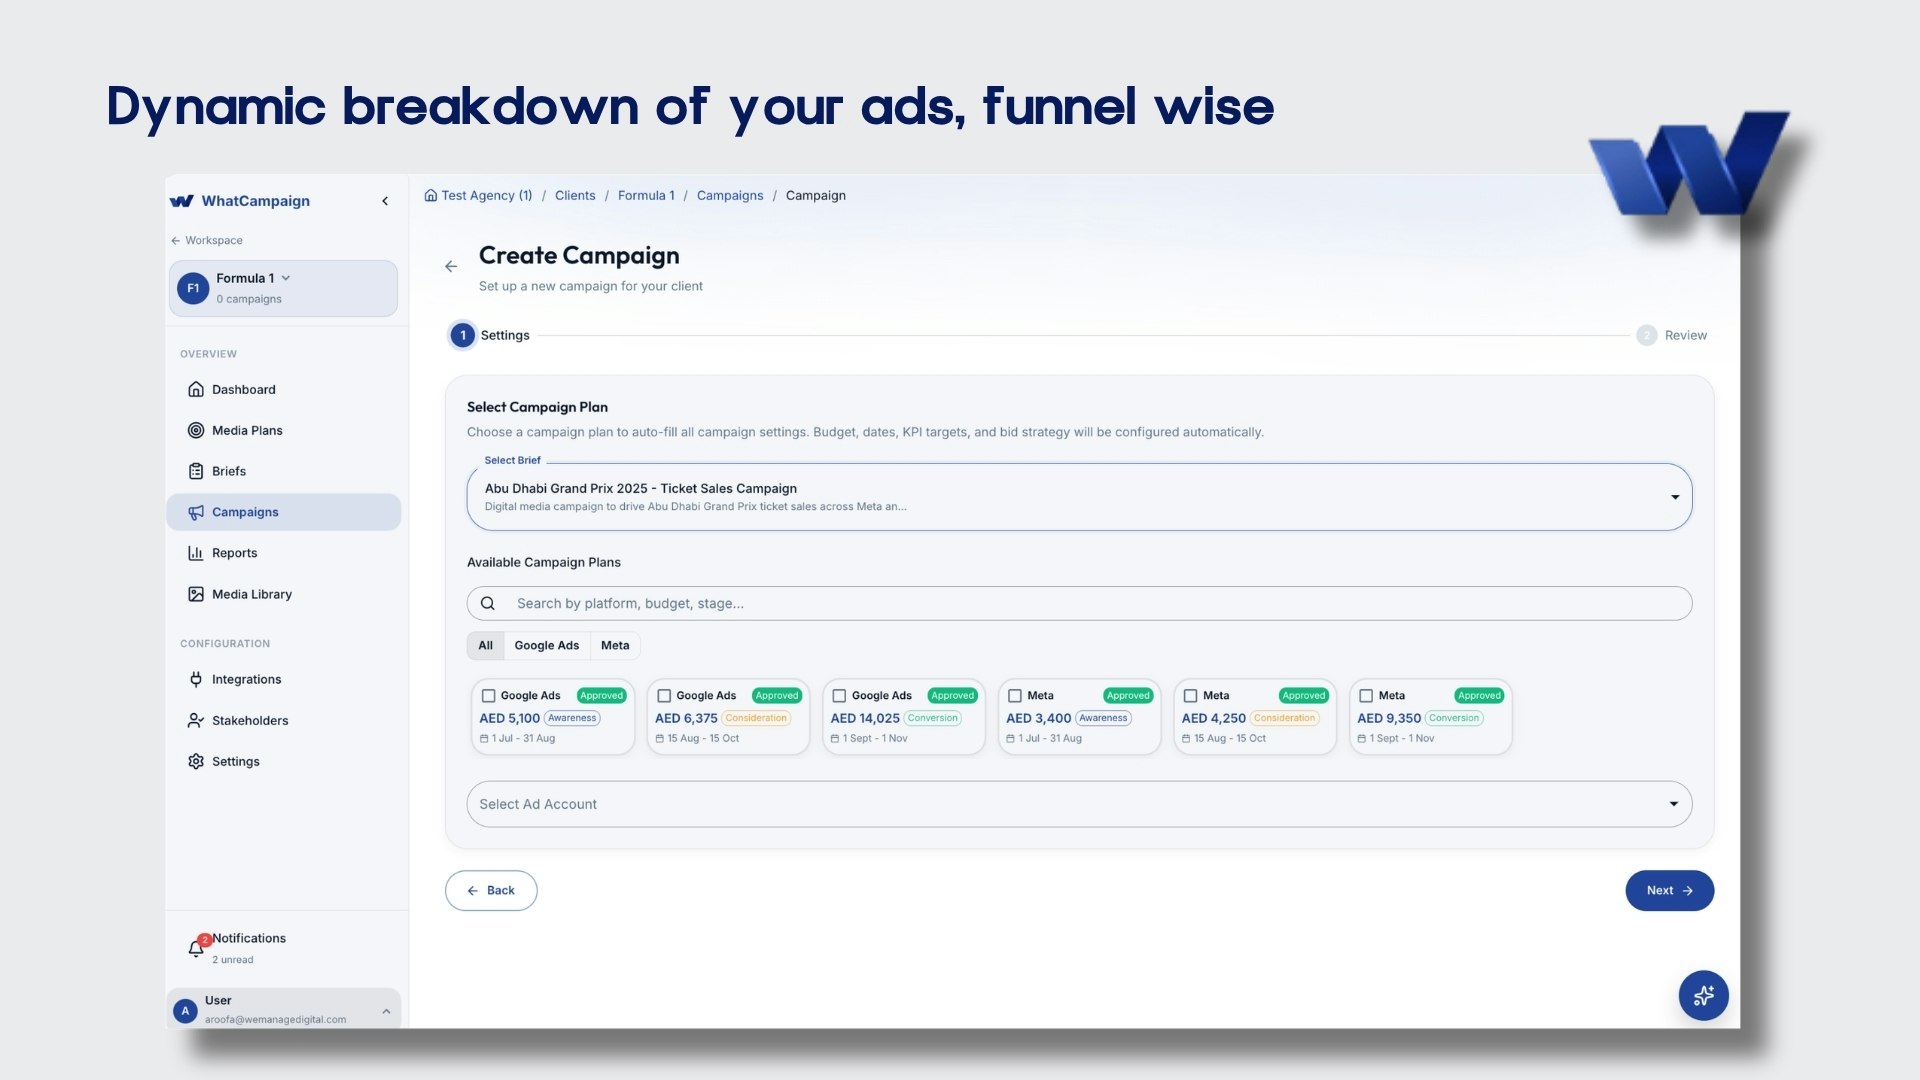Screen dimensions: 1920x1080
Task: Filter plans by Google Ads tab
Action: pyautogui.click(x=547, y=645)
